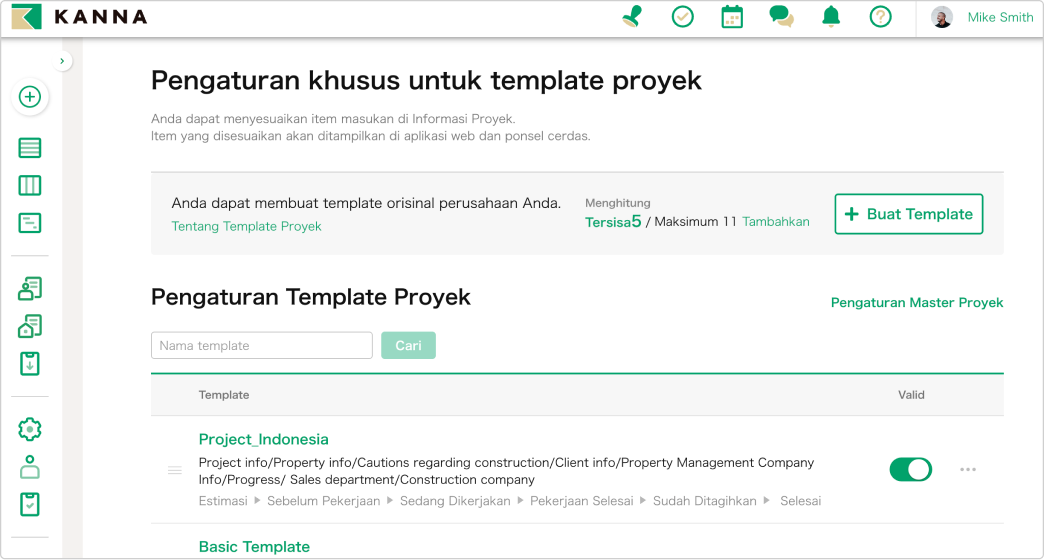The height and width of the screenshot is (560, 1044).
Task: Click the plus circle create icon in sidebar
Action: (x=29, y=97)
